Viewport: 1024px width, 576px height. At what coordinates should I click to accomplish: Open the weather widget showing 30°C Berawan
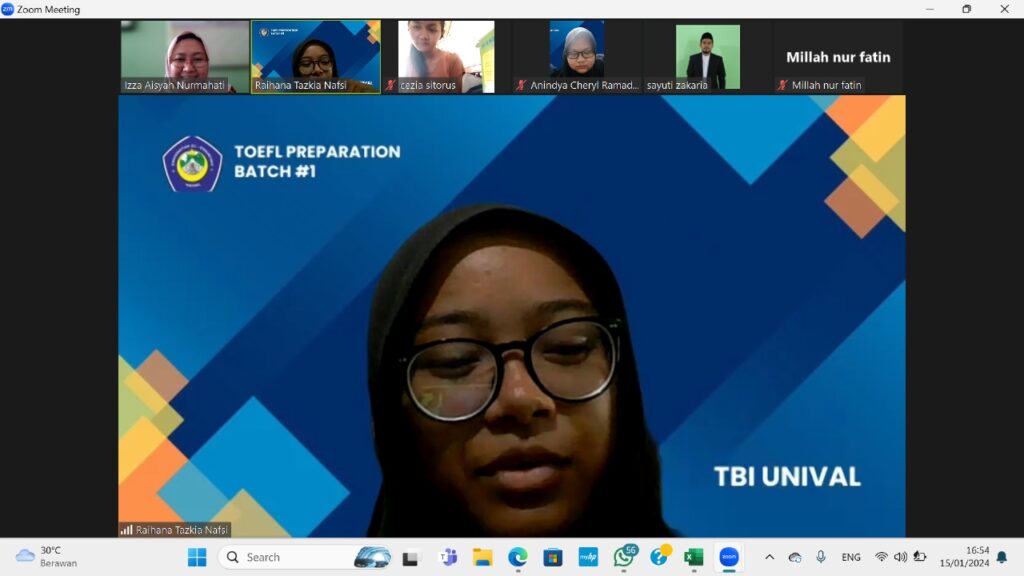47,557
